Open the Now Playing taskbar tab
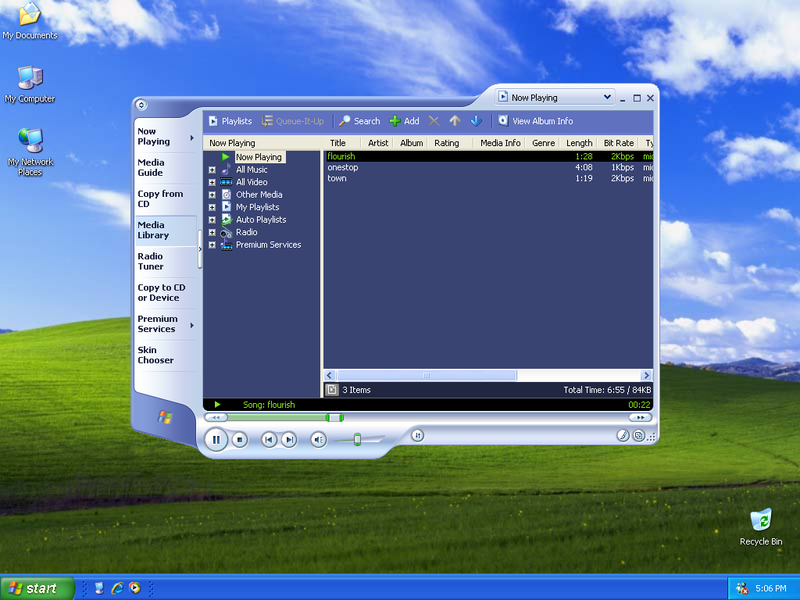The height and width of the screenshot is (600, 800). click(160, 136)
